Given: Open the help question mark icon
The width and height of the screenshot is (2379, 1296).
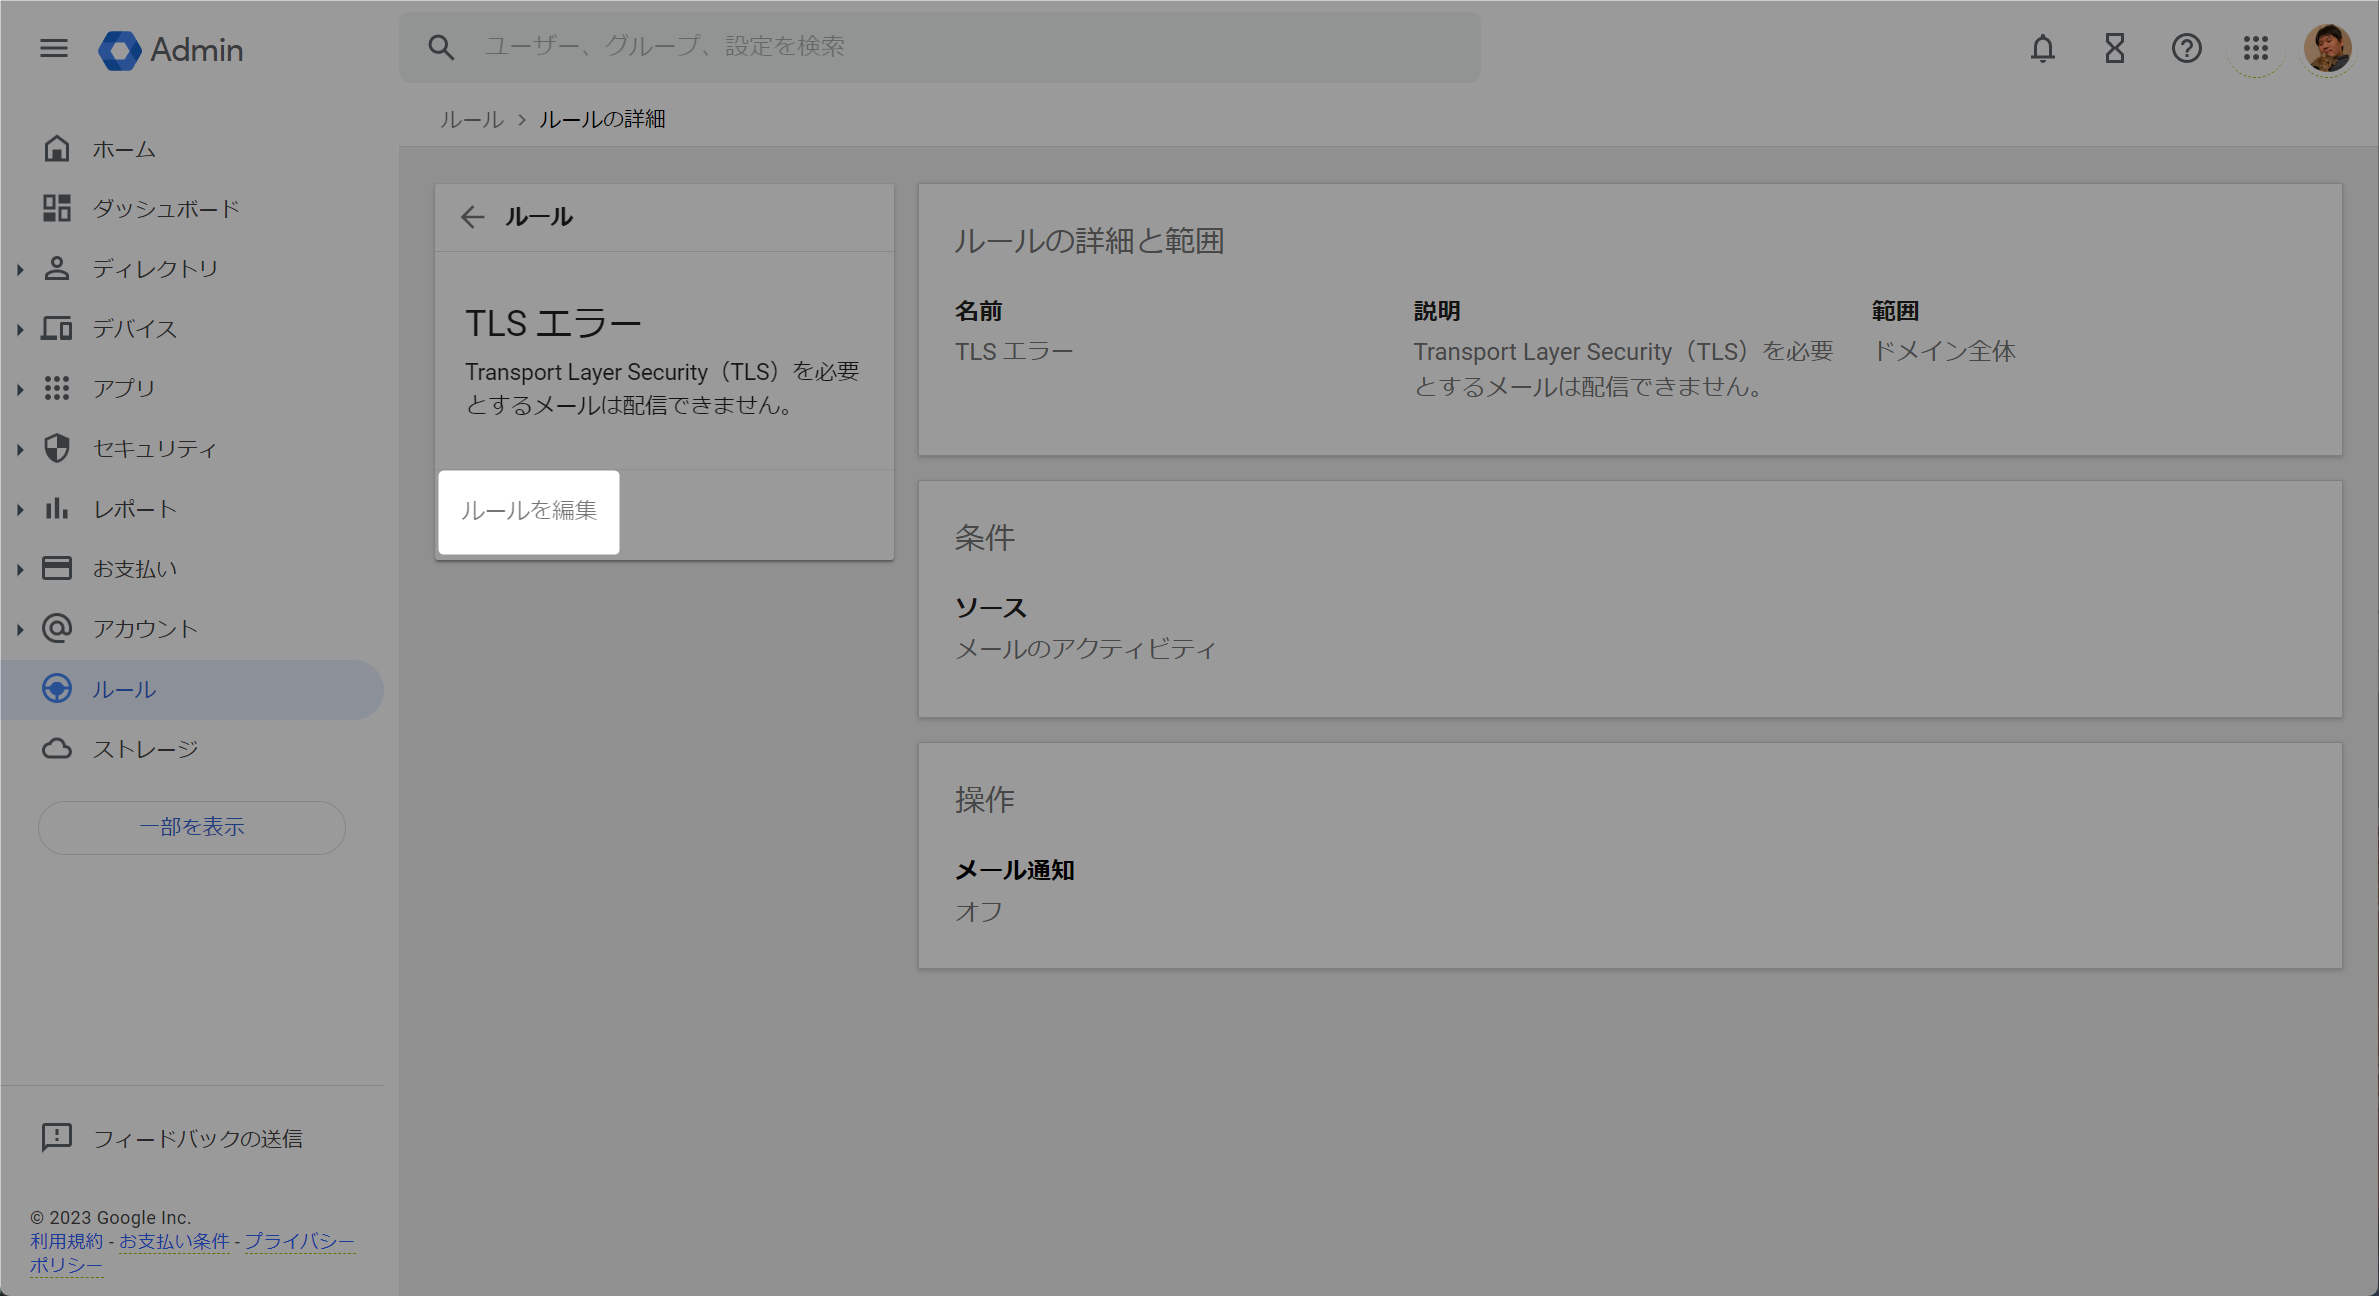Looking at the screenshot, I should [x=2186, y=48].
